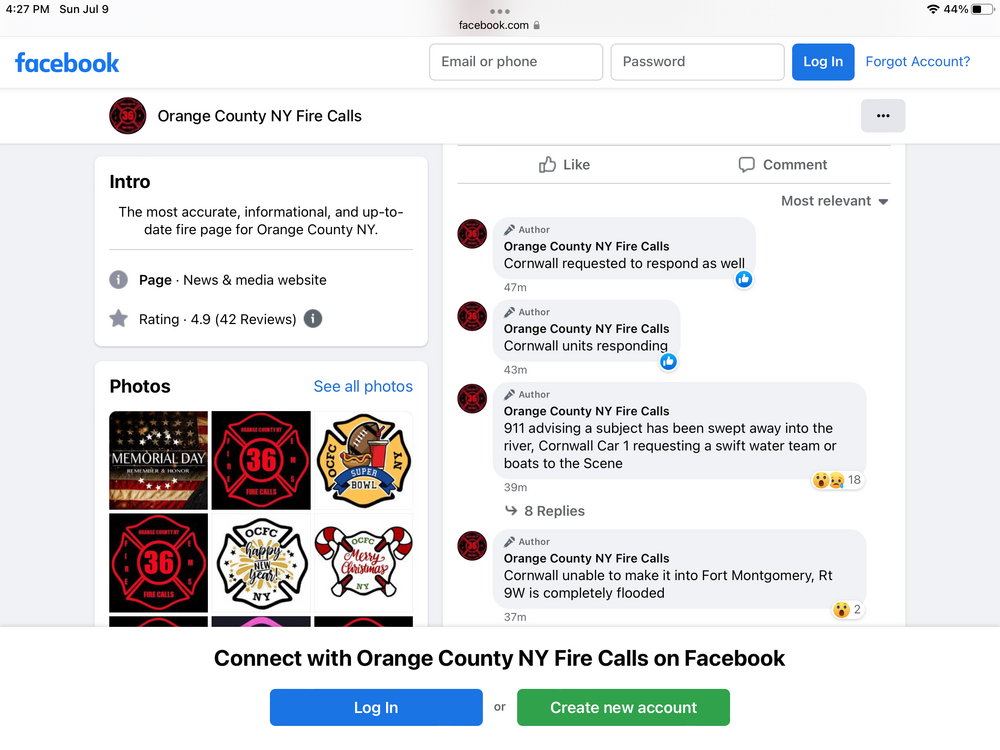View wow reactions on the Rt 9W flooded comment
Viewport: 1000px width, 750px height.
tap(848, 610)
